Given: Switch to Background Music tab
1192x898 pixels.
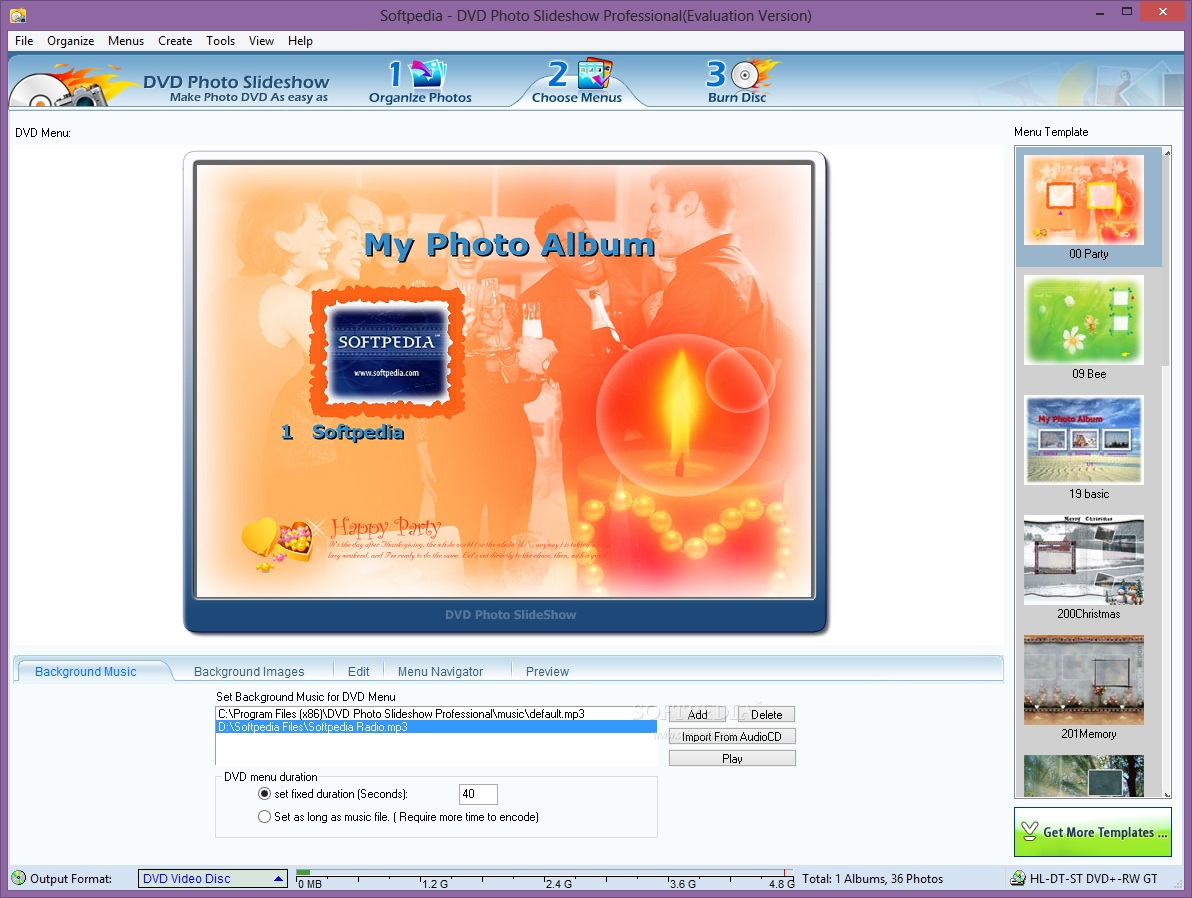Looking at the screenshot, I should click(x=86, y=671).
